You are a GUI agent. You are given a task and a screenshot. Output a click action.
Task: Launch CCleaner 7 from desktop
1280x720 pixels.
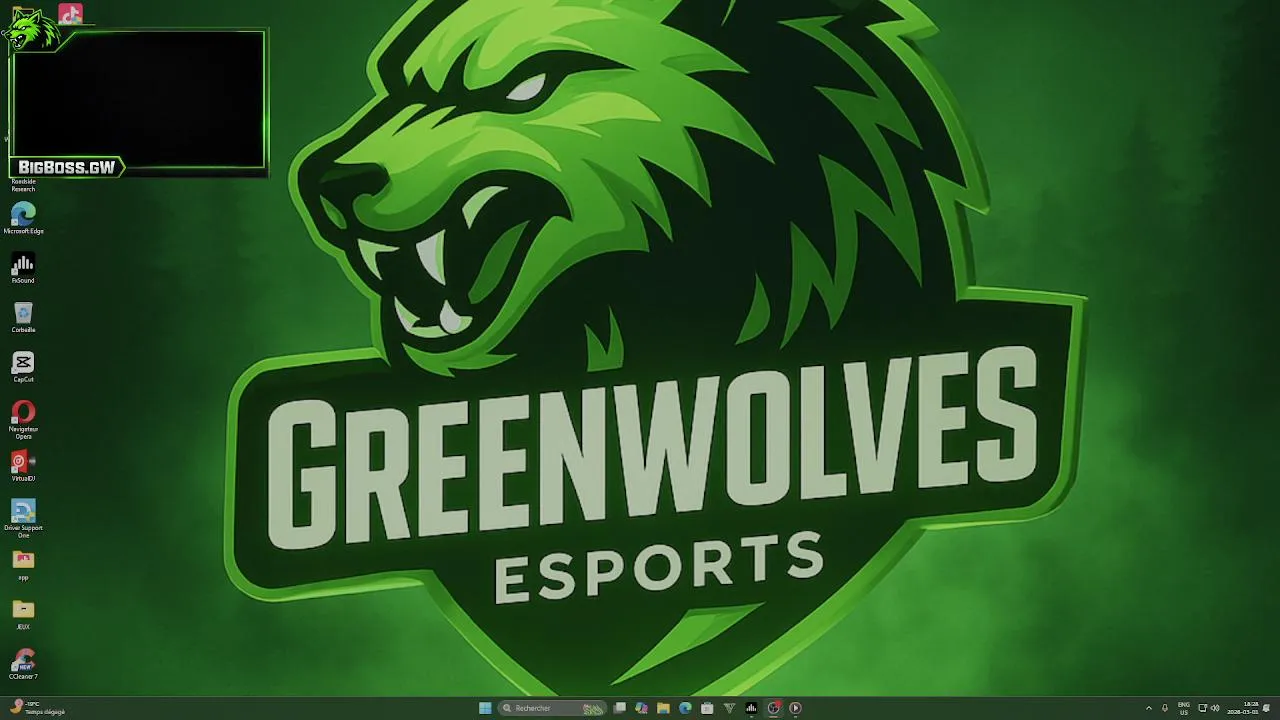coord(23,664)
